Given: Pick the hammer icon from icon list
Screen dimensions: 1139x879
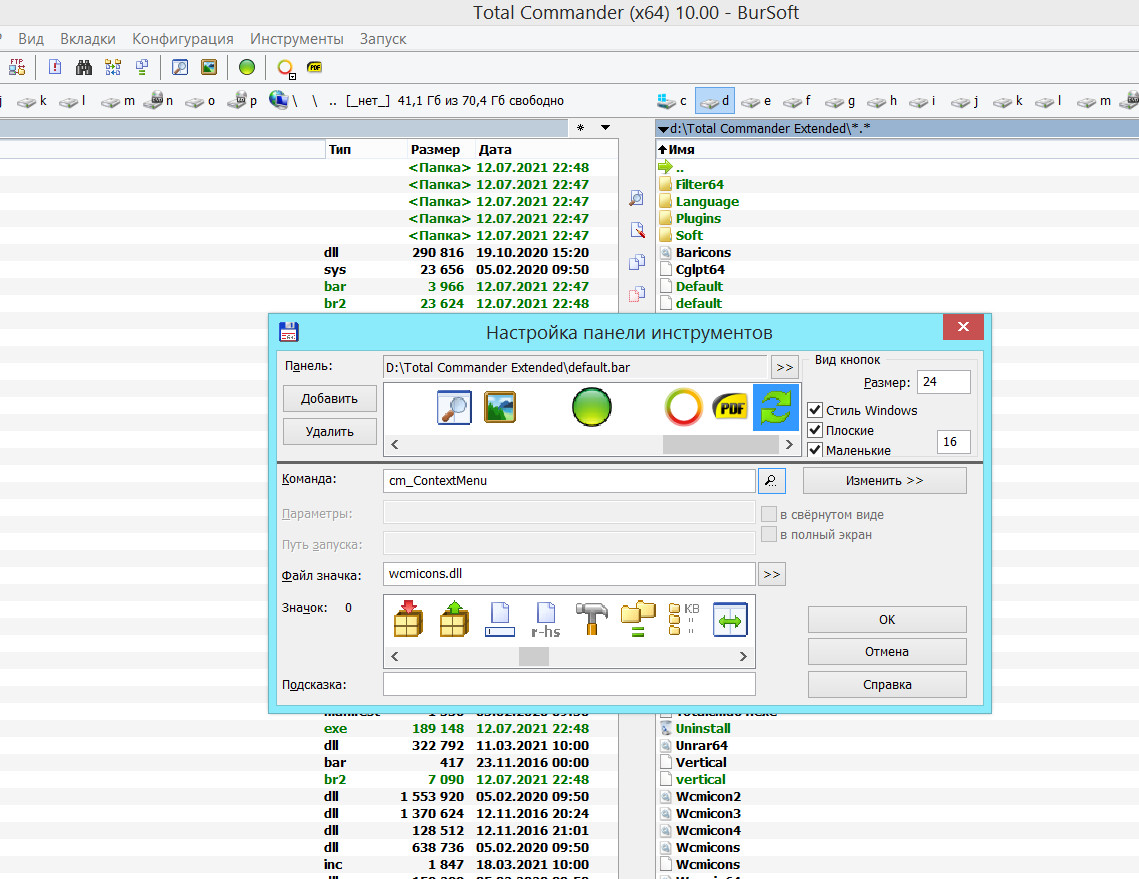Looking at the screenshot, I should pos(592,619).
